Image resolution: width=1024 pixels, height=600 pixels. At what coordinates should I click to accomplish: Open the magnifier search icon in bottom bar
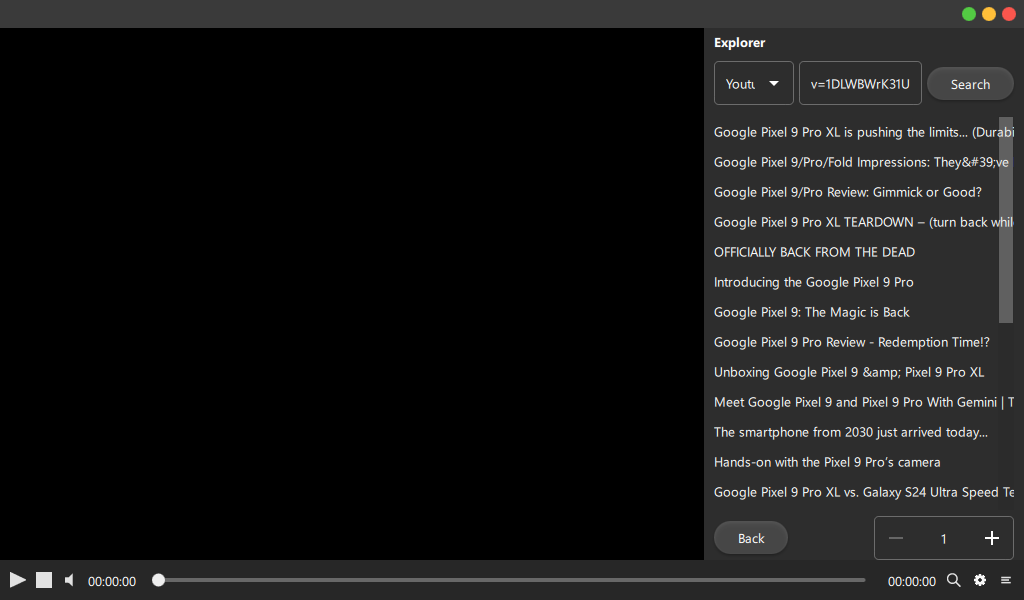pos(953,580)
